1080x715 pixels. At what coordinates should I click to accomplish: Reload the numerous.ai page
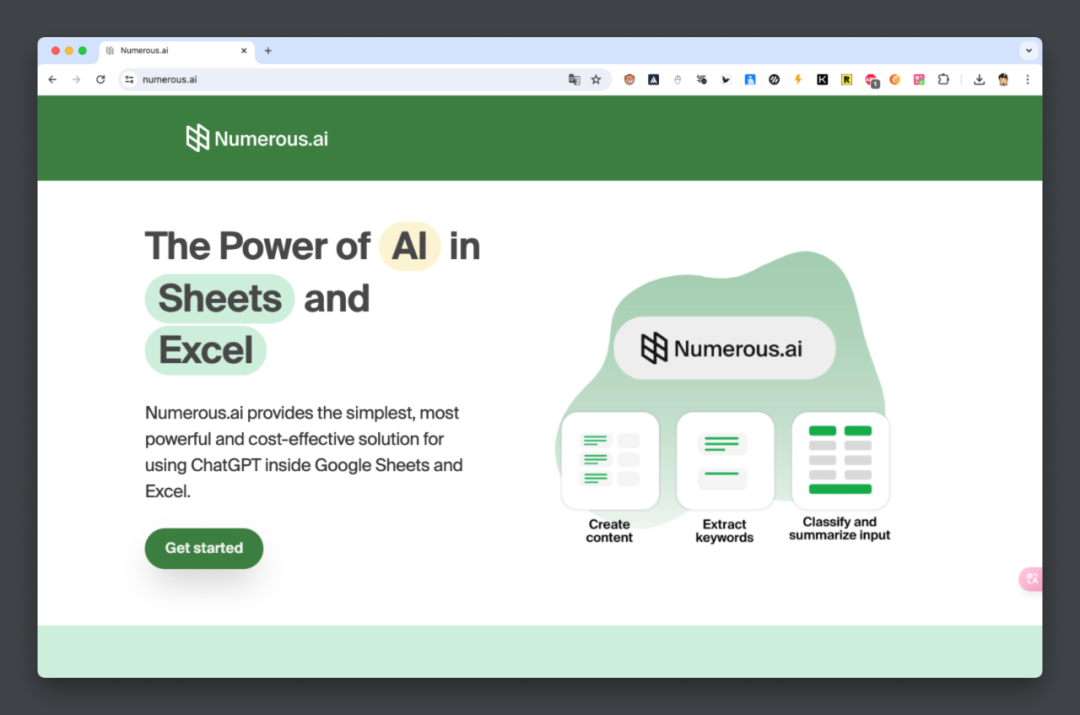(x=101, y=79)
